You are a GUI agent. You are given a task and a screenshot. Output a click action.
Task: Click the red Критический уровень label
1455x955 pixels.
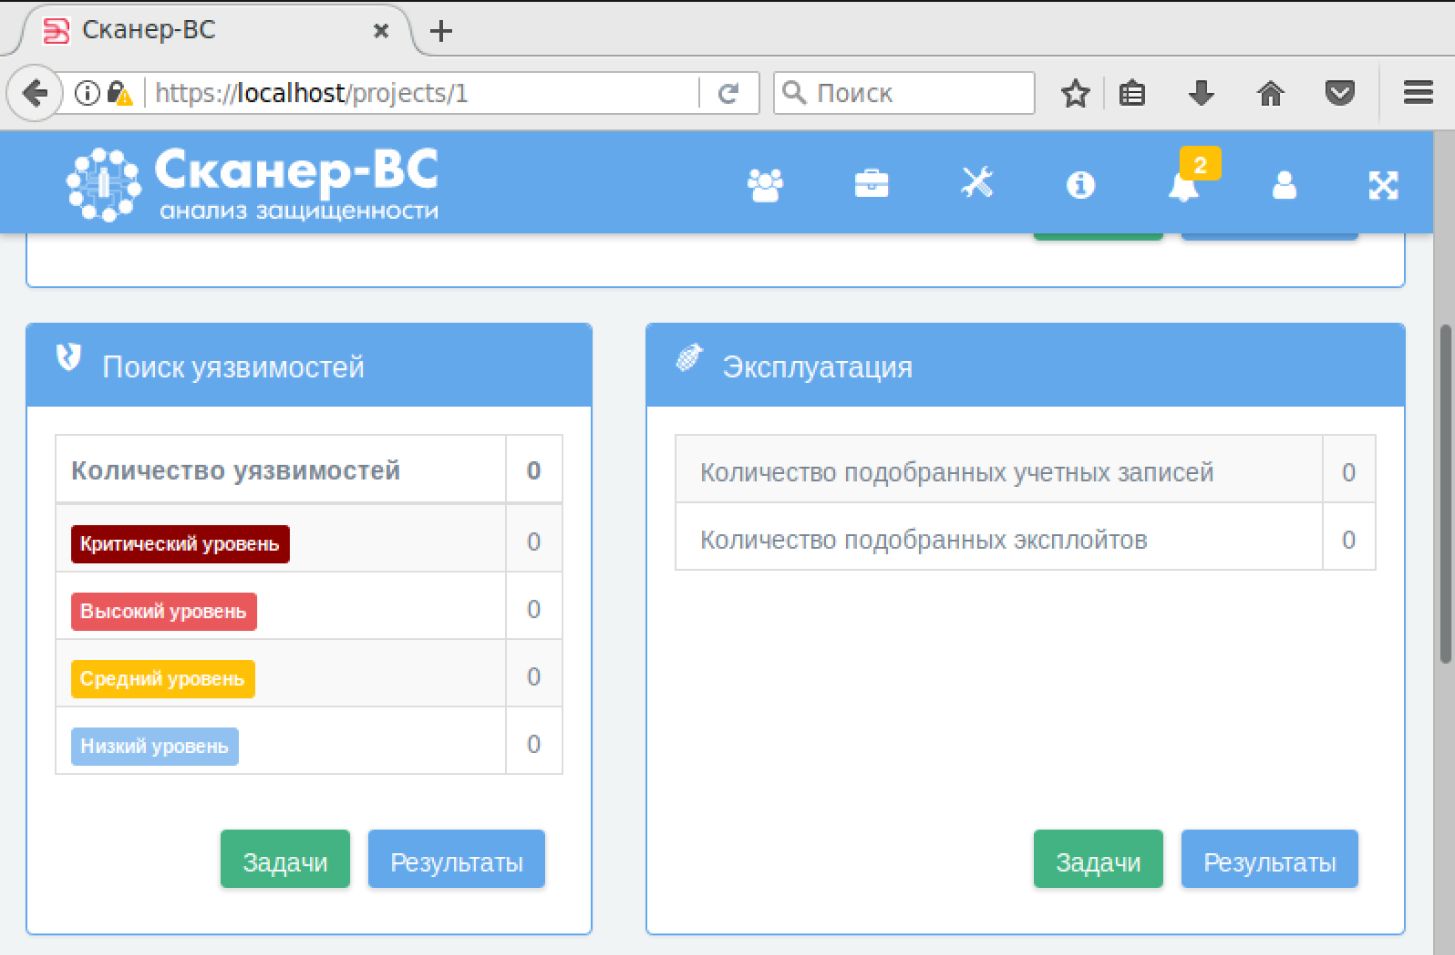pos(180,544)
